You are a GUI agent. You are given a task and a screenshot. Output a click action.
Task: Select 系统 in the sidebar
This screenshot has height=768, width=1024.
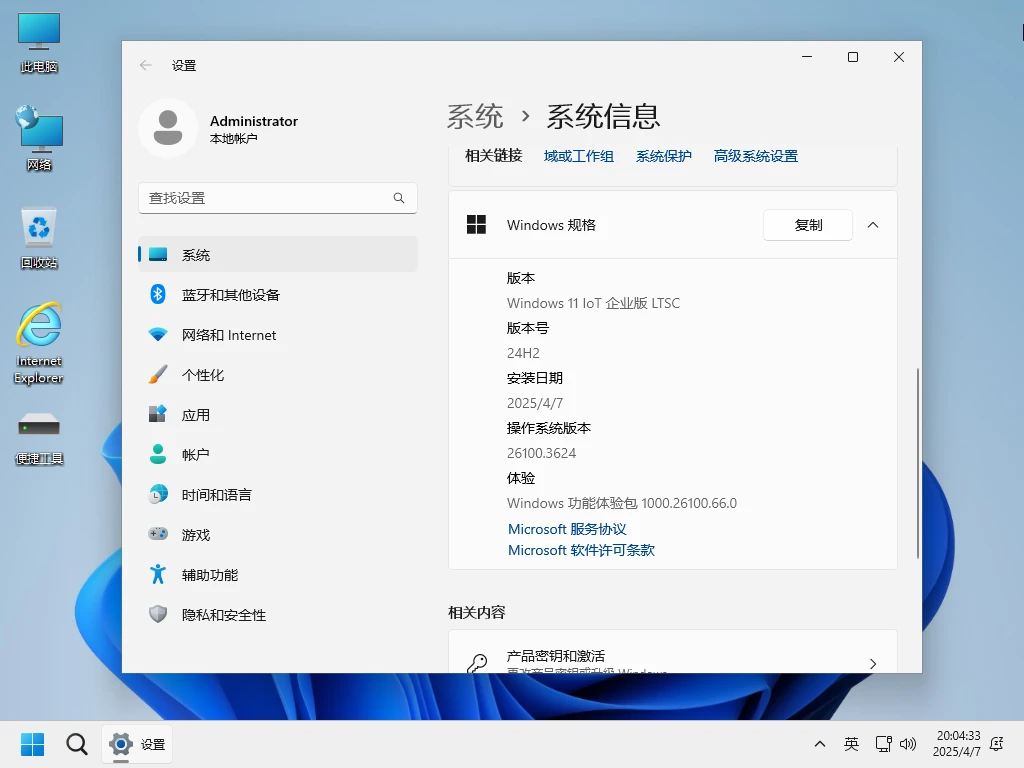coord(196,255)
